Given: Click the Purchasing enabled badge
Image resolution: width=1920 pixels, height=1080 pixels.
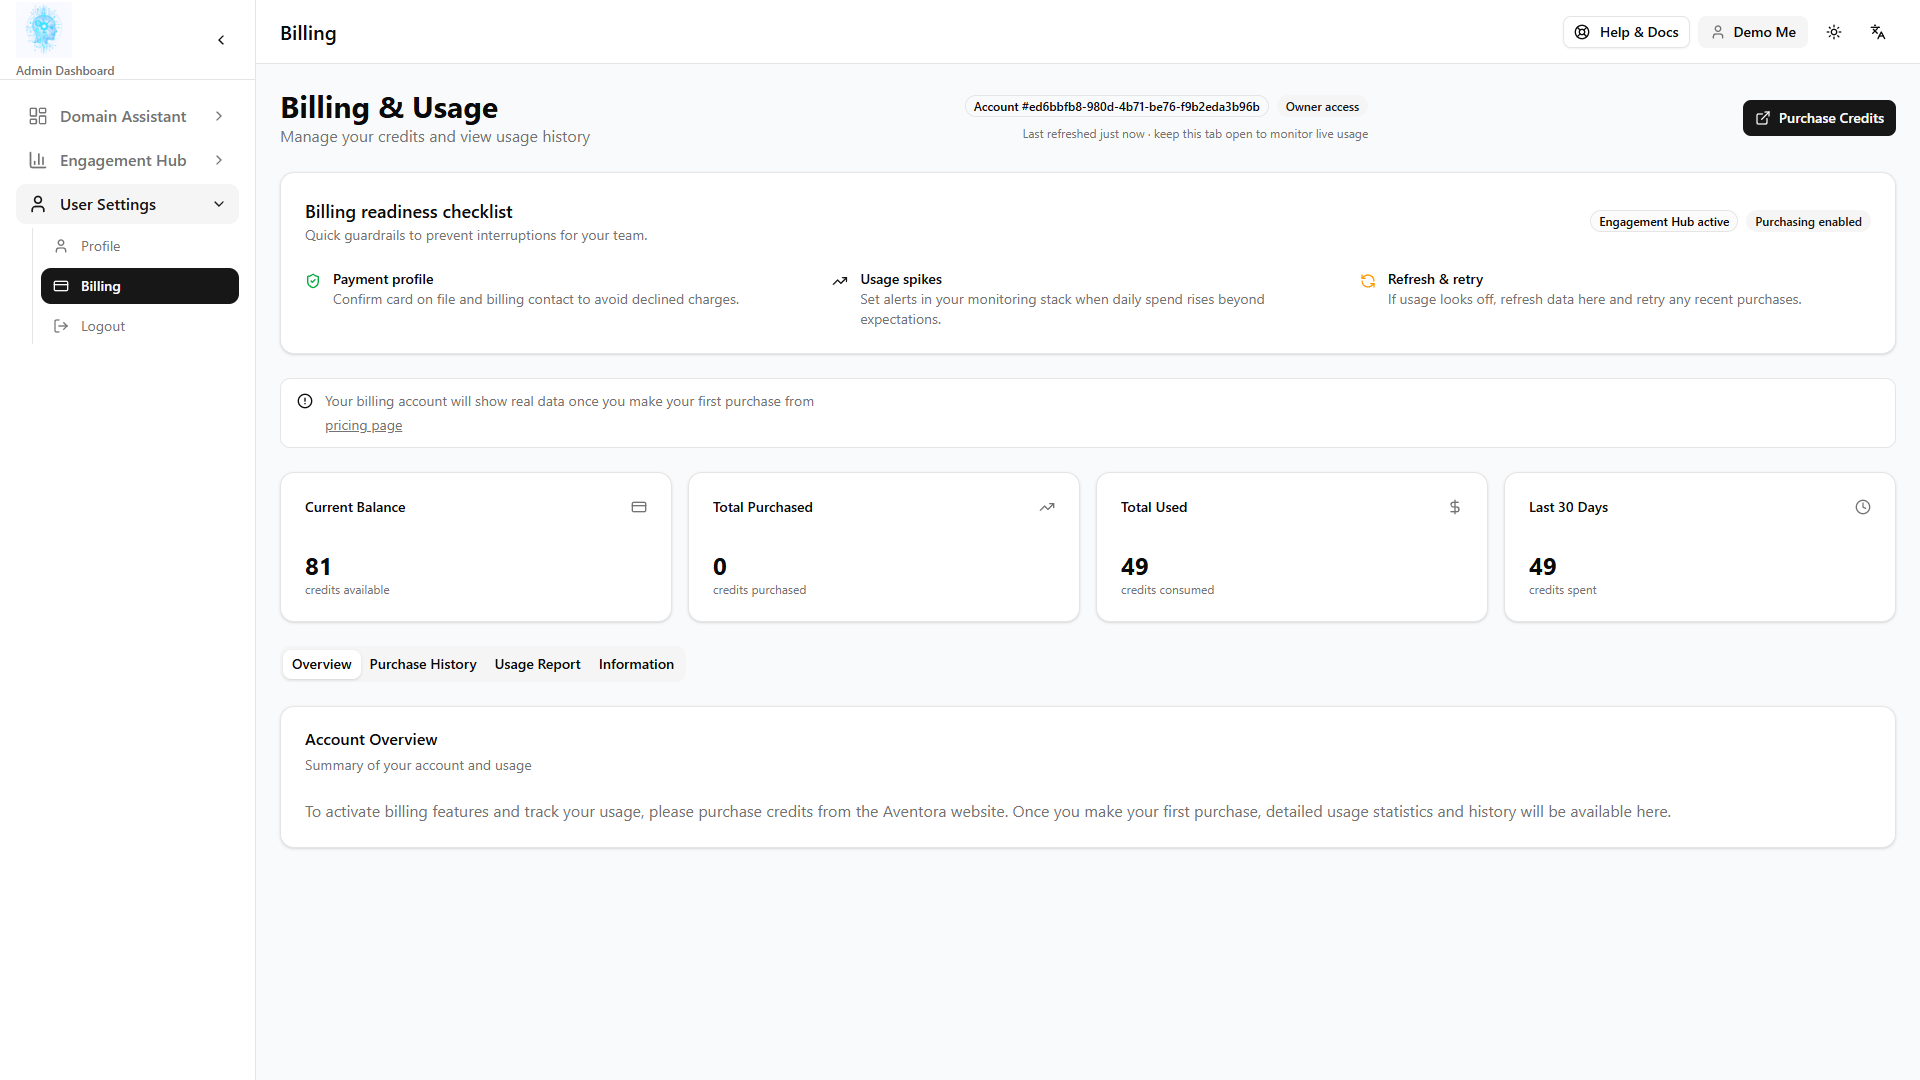Looking at the screenshot, I should (x=1808, y=222).
